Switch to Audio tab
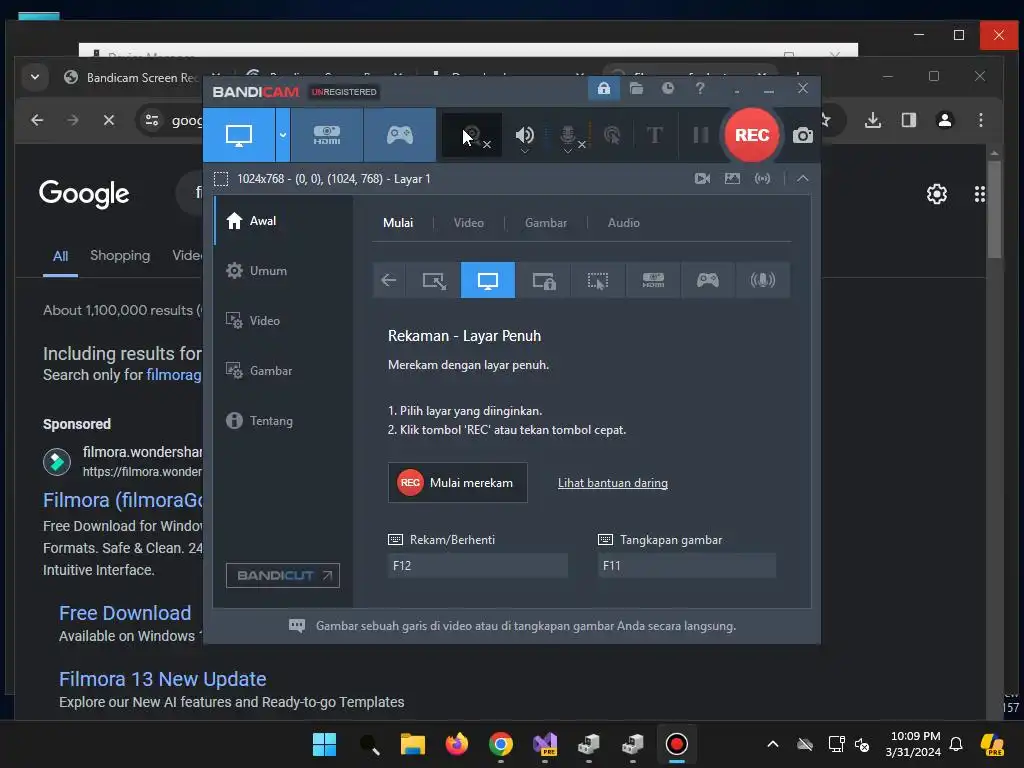This screenshot has height=768, width=1024. coord(624,223)
